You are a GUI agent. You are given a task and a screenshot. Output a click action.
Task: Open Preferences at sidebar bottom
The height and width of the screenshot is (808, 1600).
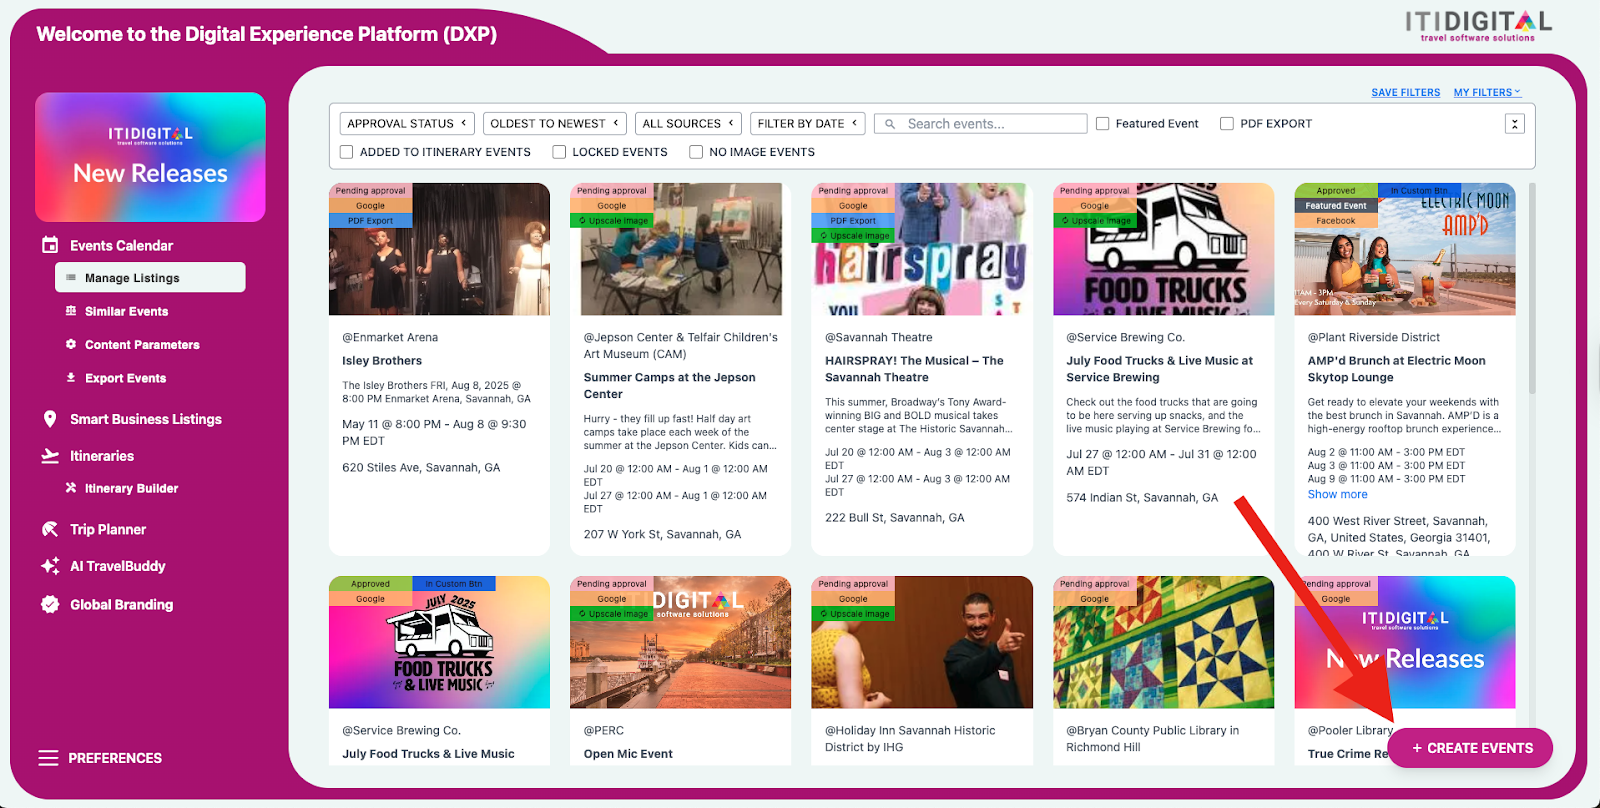[x=115, y=758]
